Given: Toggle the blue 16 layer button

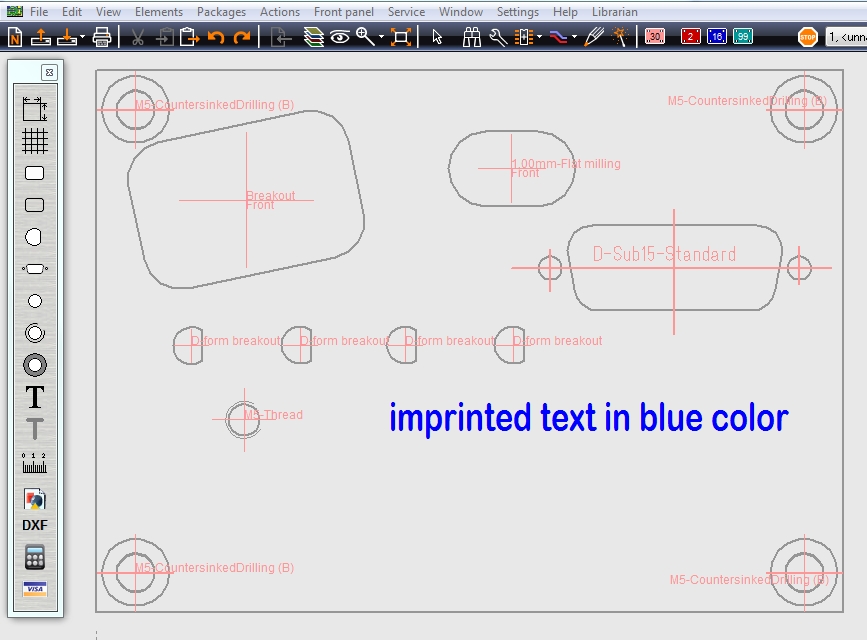Looking at the screenshot, I should click(x=716, y=37).
